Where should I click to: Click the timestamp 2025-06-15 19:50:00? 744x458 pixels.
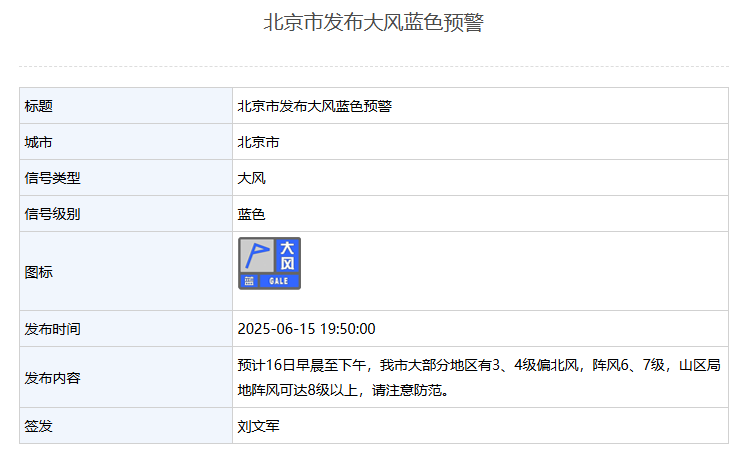pos(307,328)
